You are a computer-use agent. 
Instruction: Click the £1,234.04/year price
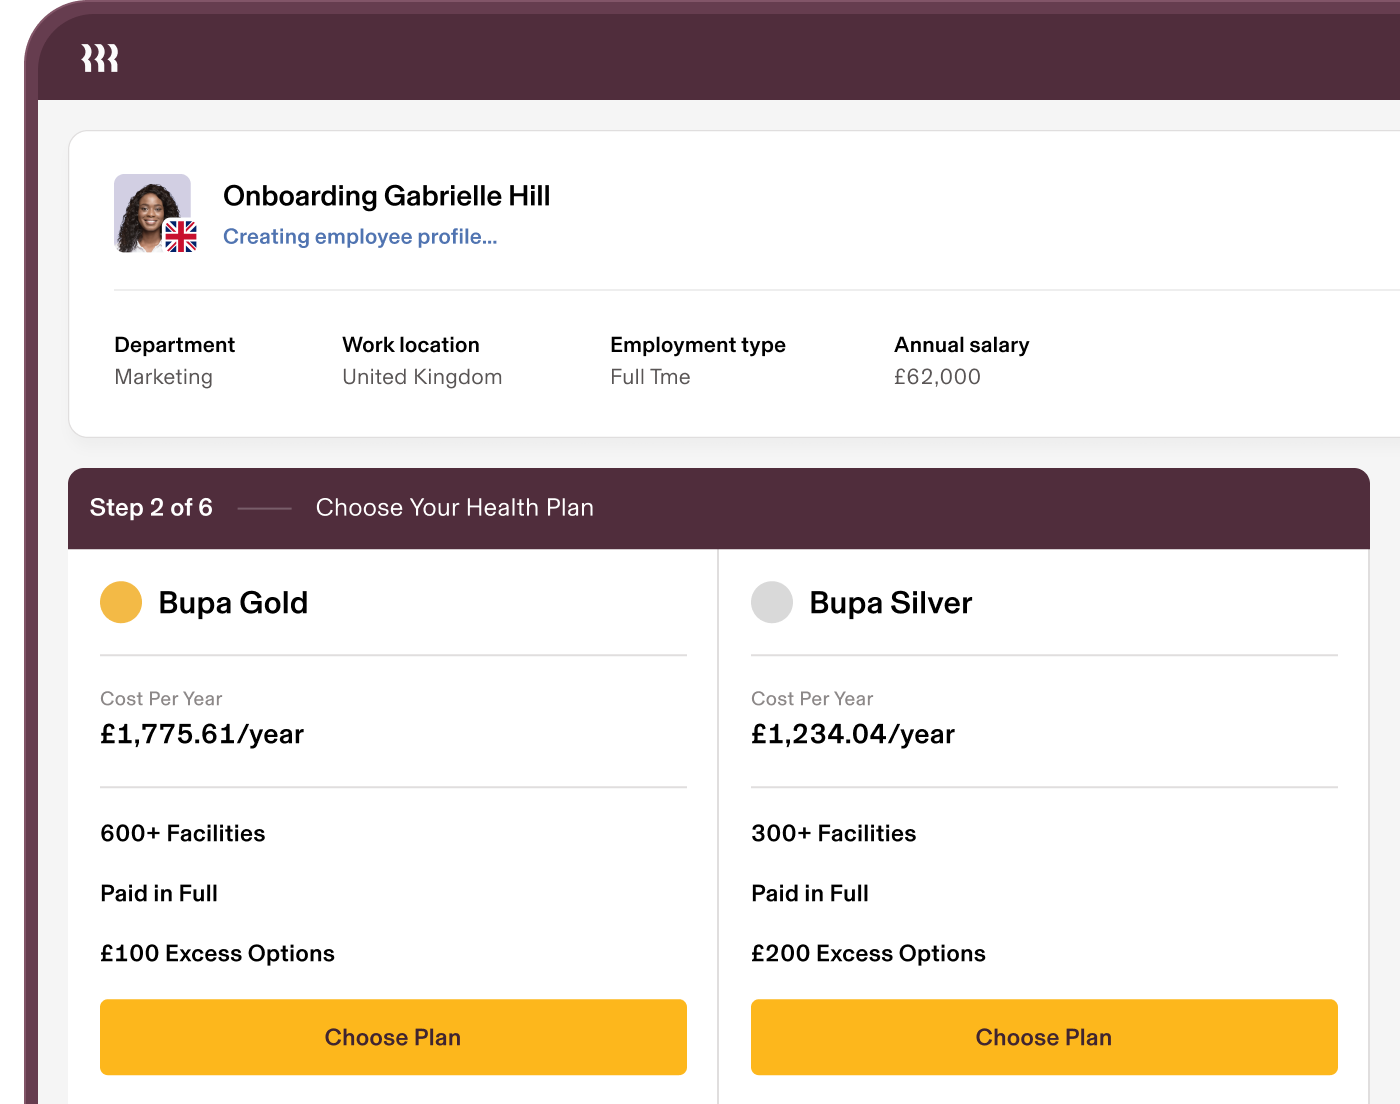(853, 734)
